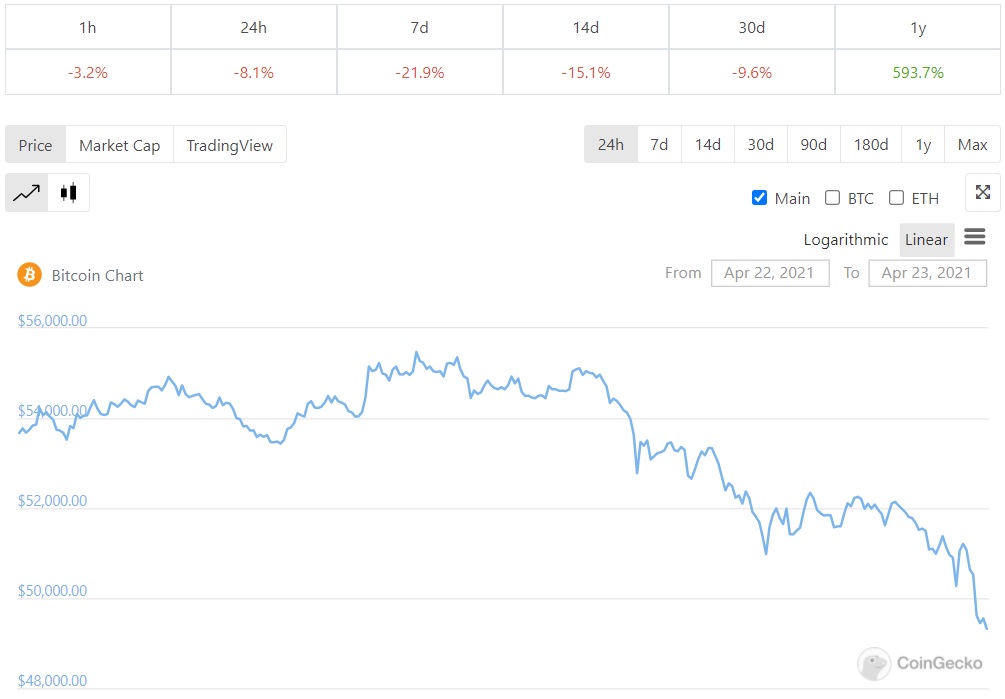The height and width of the screenshot is (699, 1005).
Task: Uncheck the Main series checkbox
Action: [x=759, y=198]
